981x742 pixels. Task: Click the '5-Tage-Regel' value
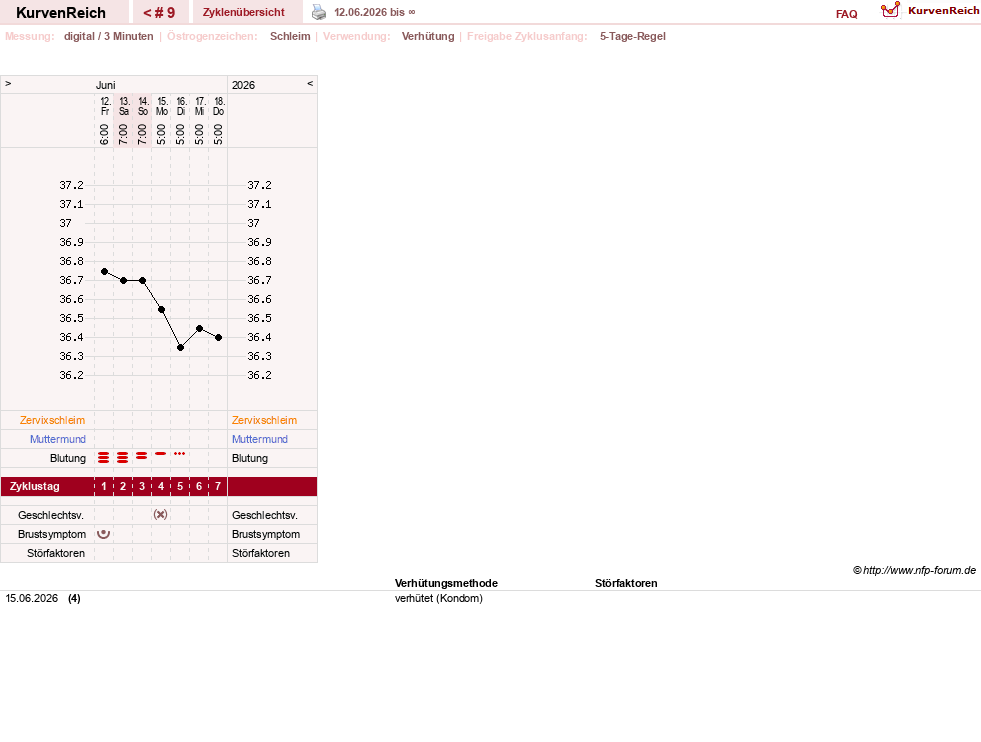point(633,36)
